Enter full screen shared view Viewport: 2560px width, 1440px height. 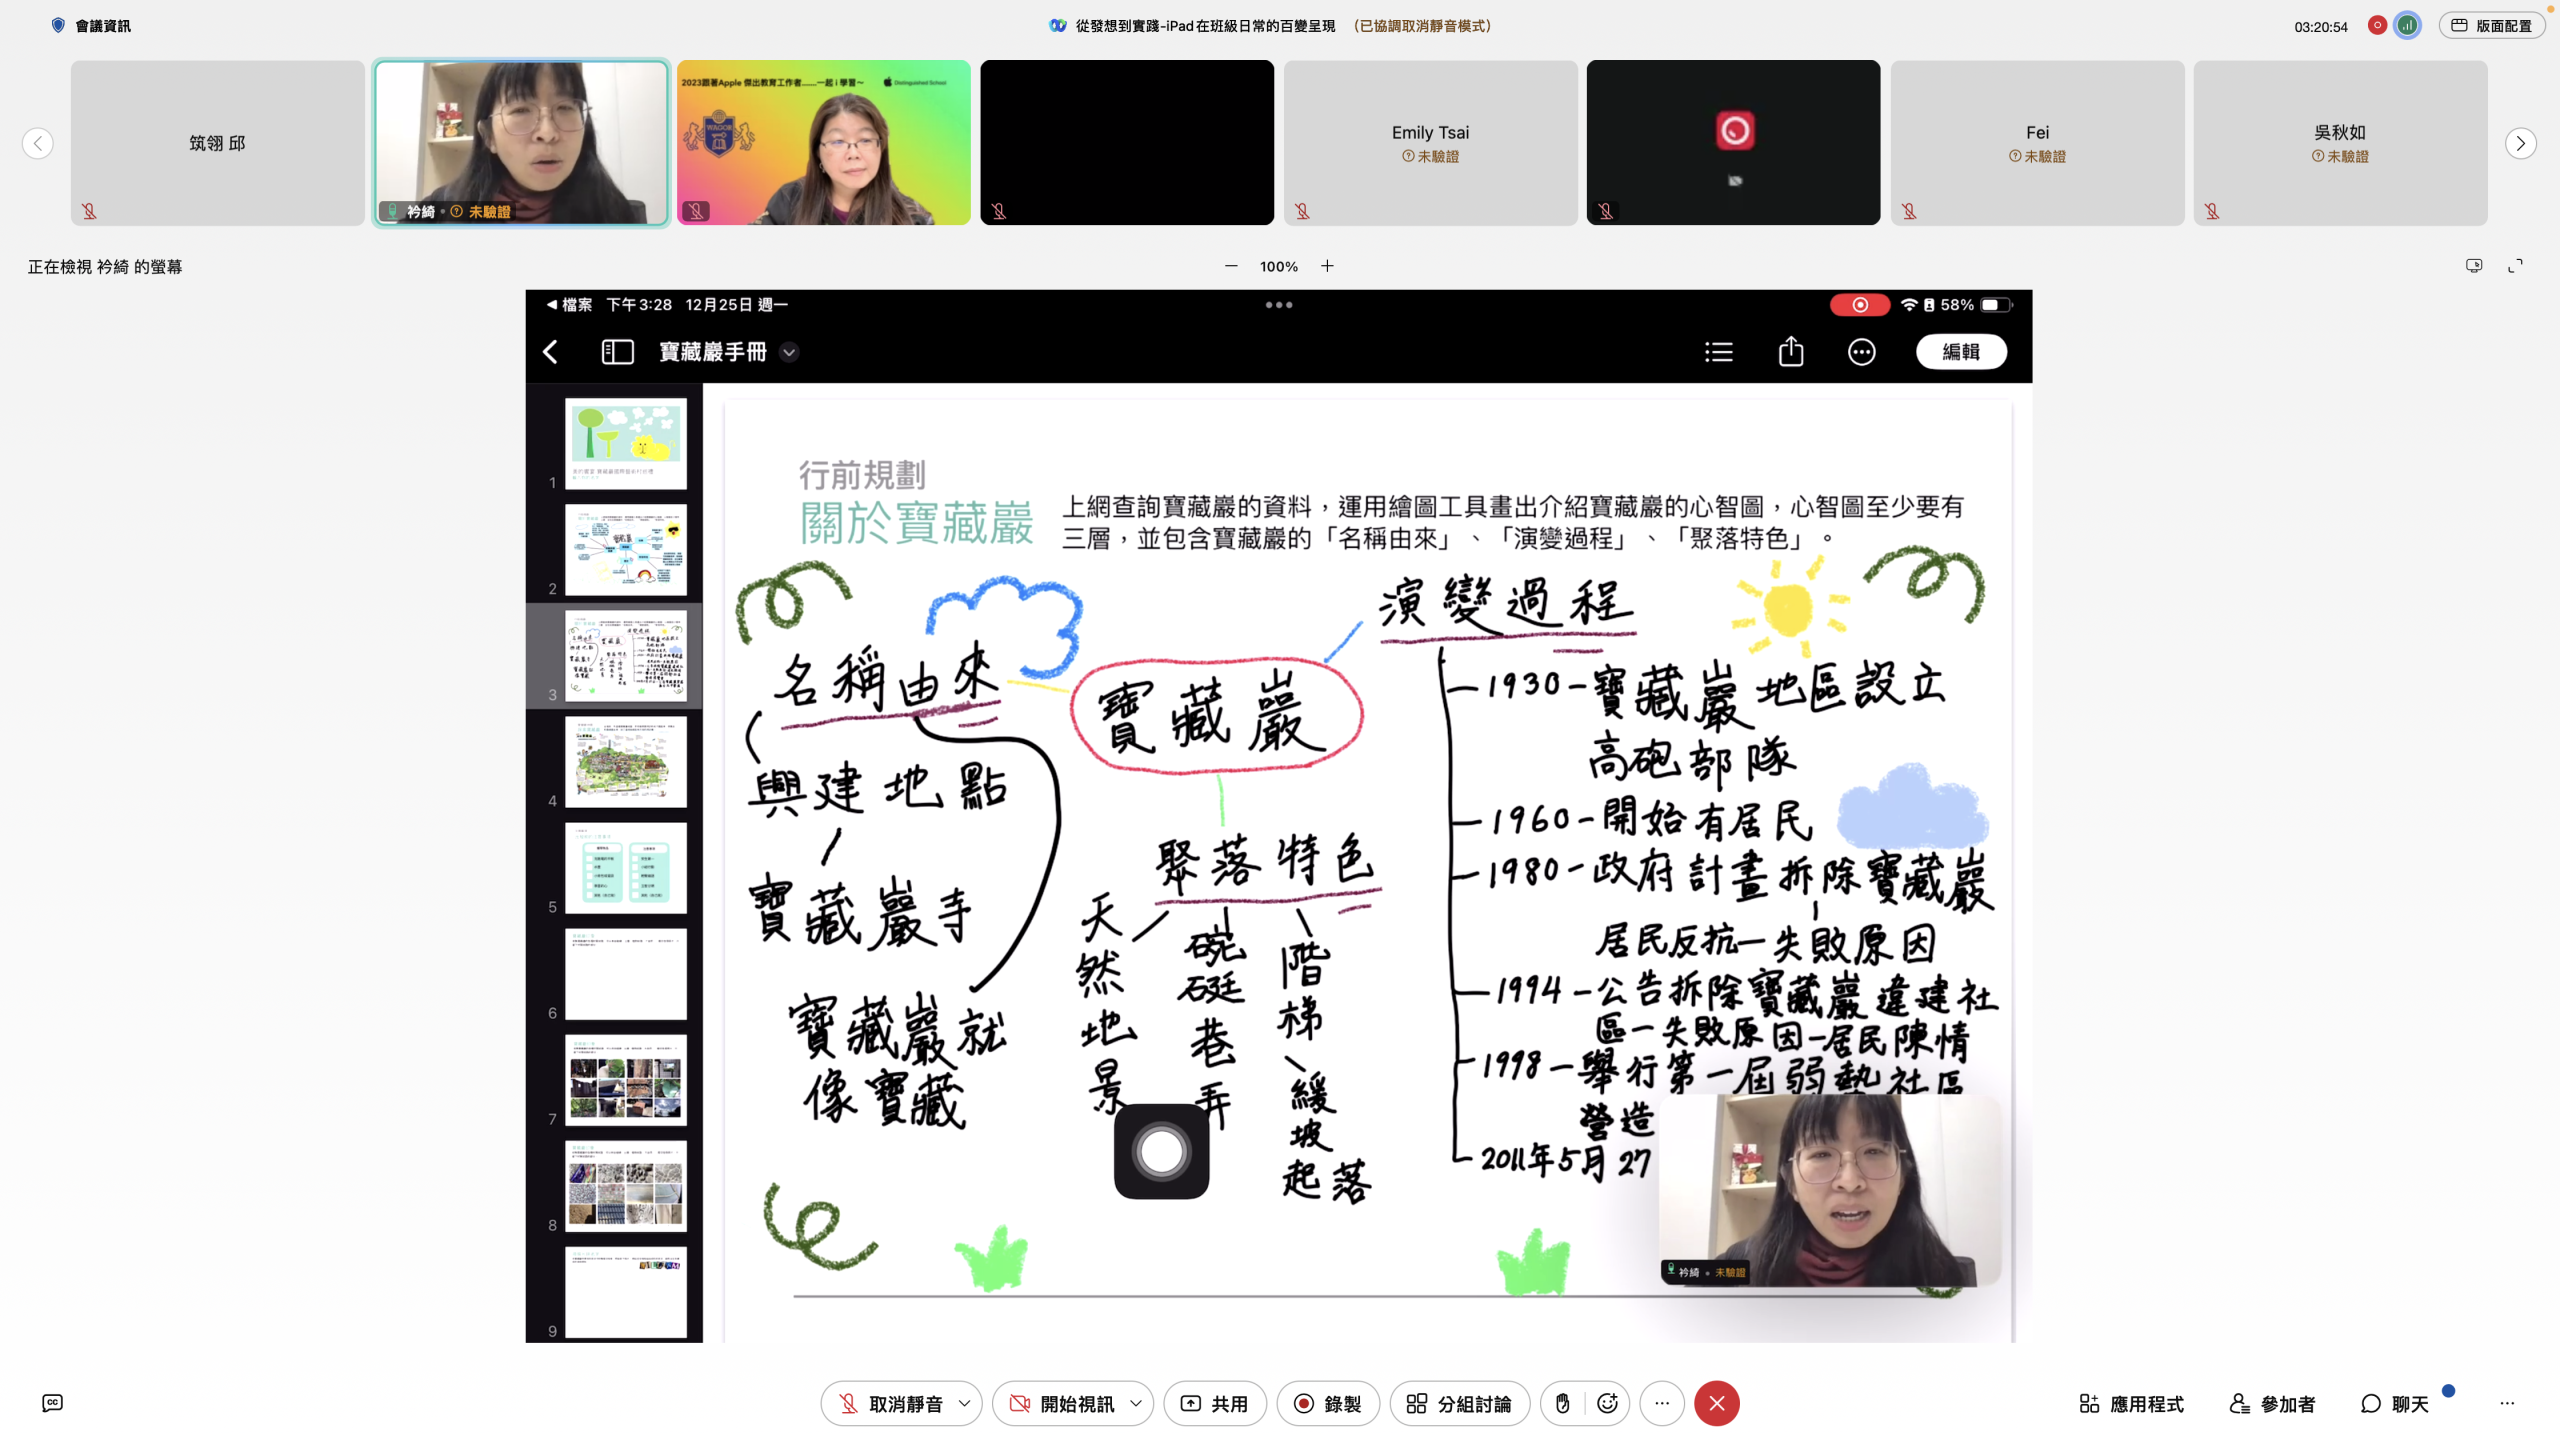(x=2515, y=266)
